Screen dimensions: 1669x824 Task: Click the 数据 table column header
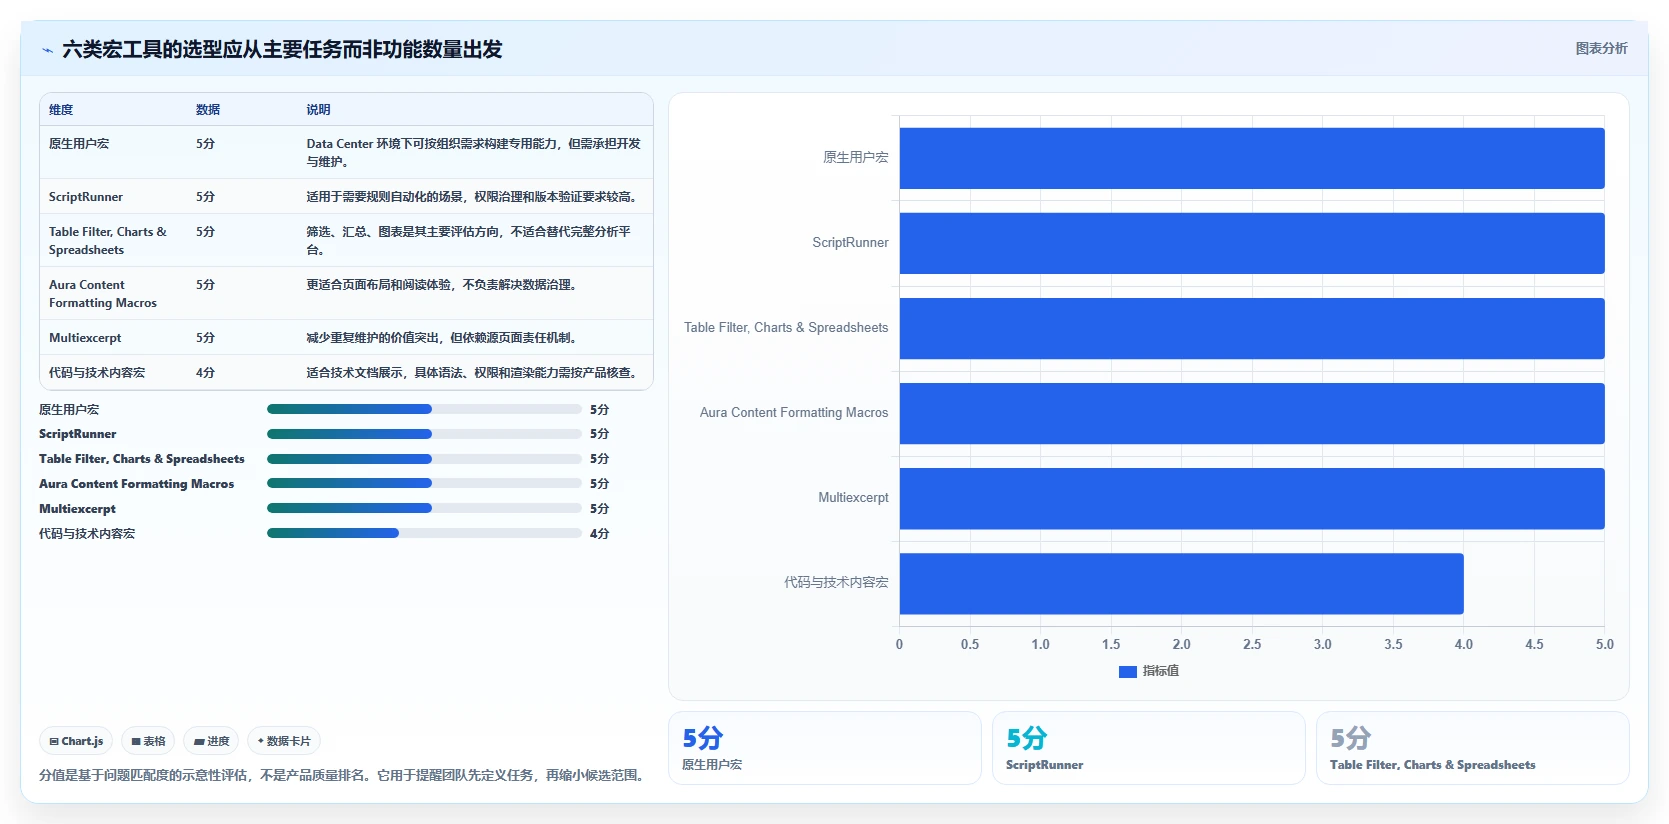click(208, 110)
